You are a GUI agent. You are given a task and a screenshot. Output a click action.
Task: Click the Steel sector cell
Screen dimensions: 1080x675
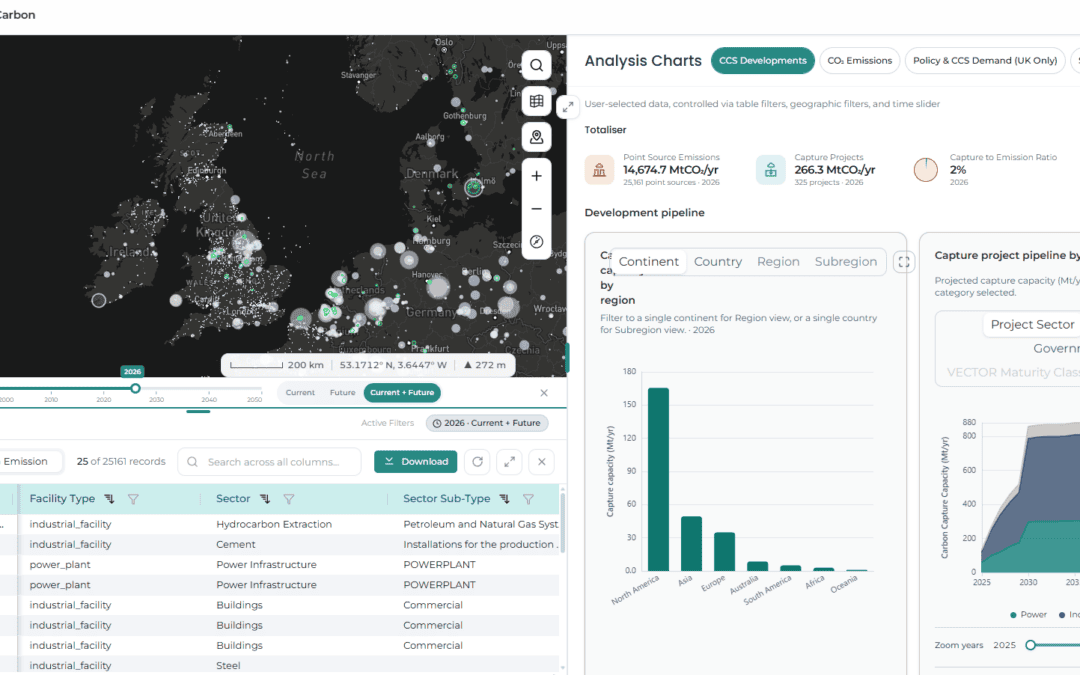(228, 665)
